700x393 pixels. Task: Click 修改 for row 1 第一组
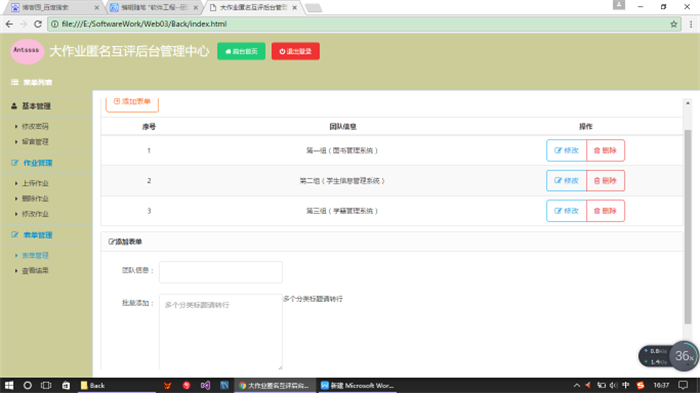(x=566, y=151)
